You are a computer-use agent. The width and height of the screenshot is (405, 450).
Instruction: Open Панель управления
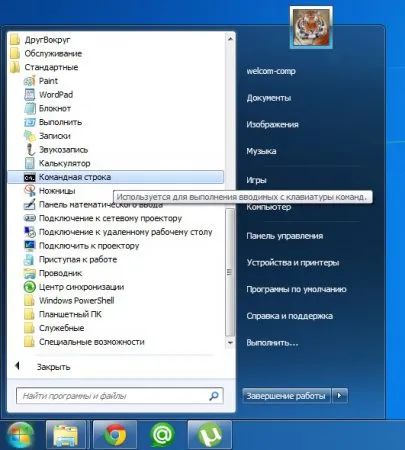(285, 236)
